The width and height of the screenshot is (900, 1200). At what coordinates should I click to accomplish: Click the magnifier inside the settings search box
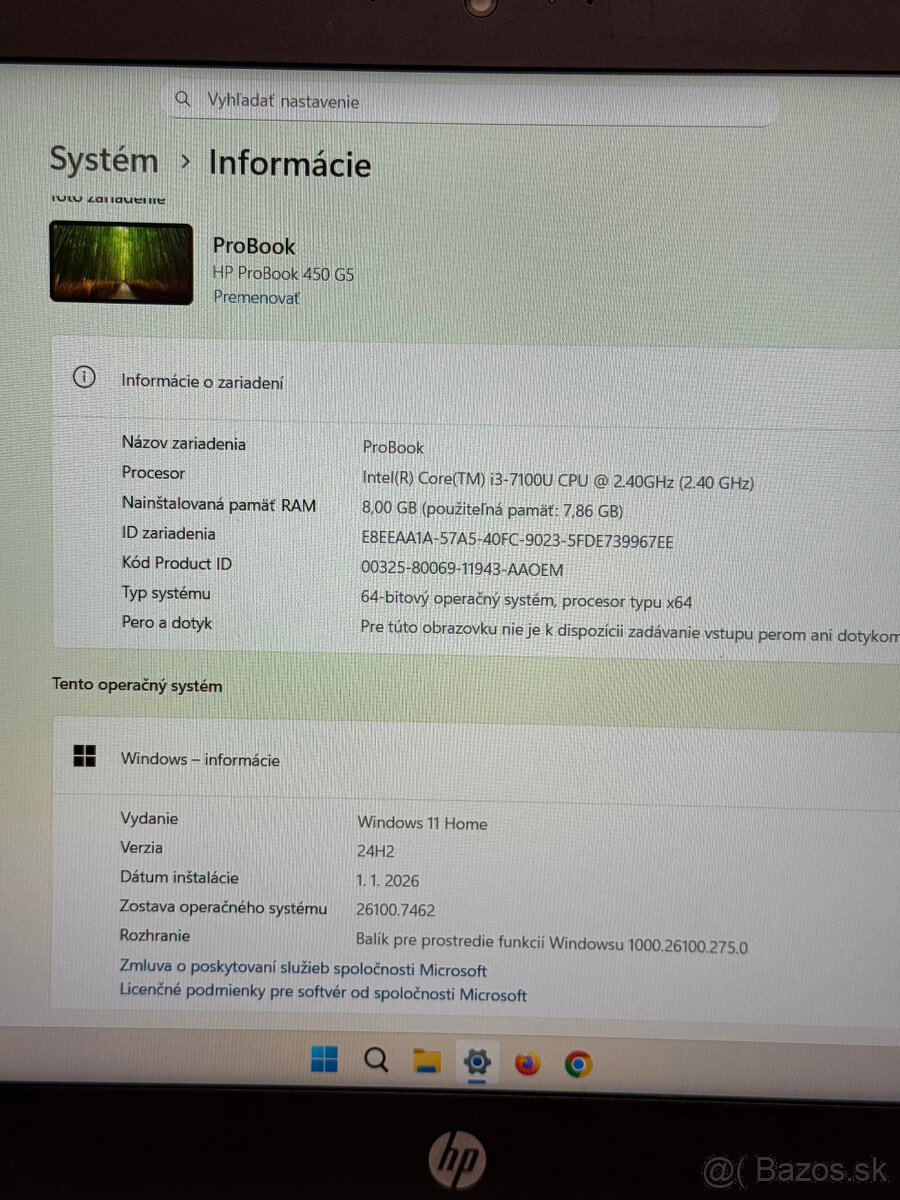(x=183, y=99)
